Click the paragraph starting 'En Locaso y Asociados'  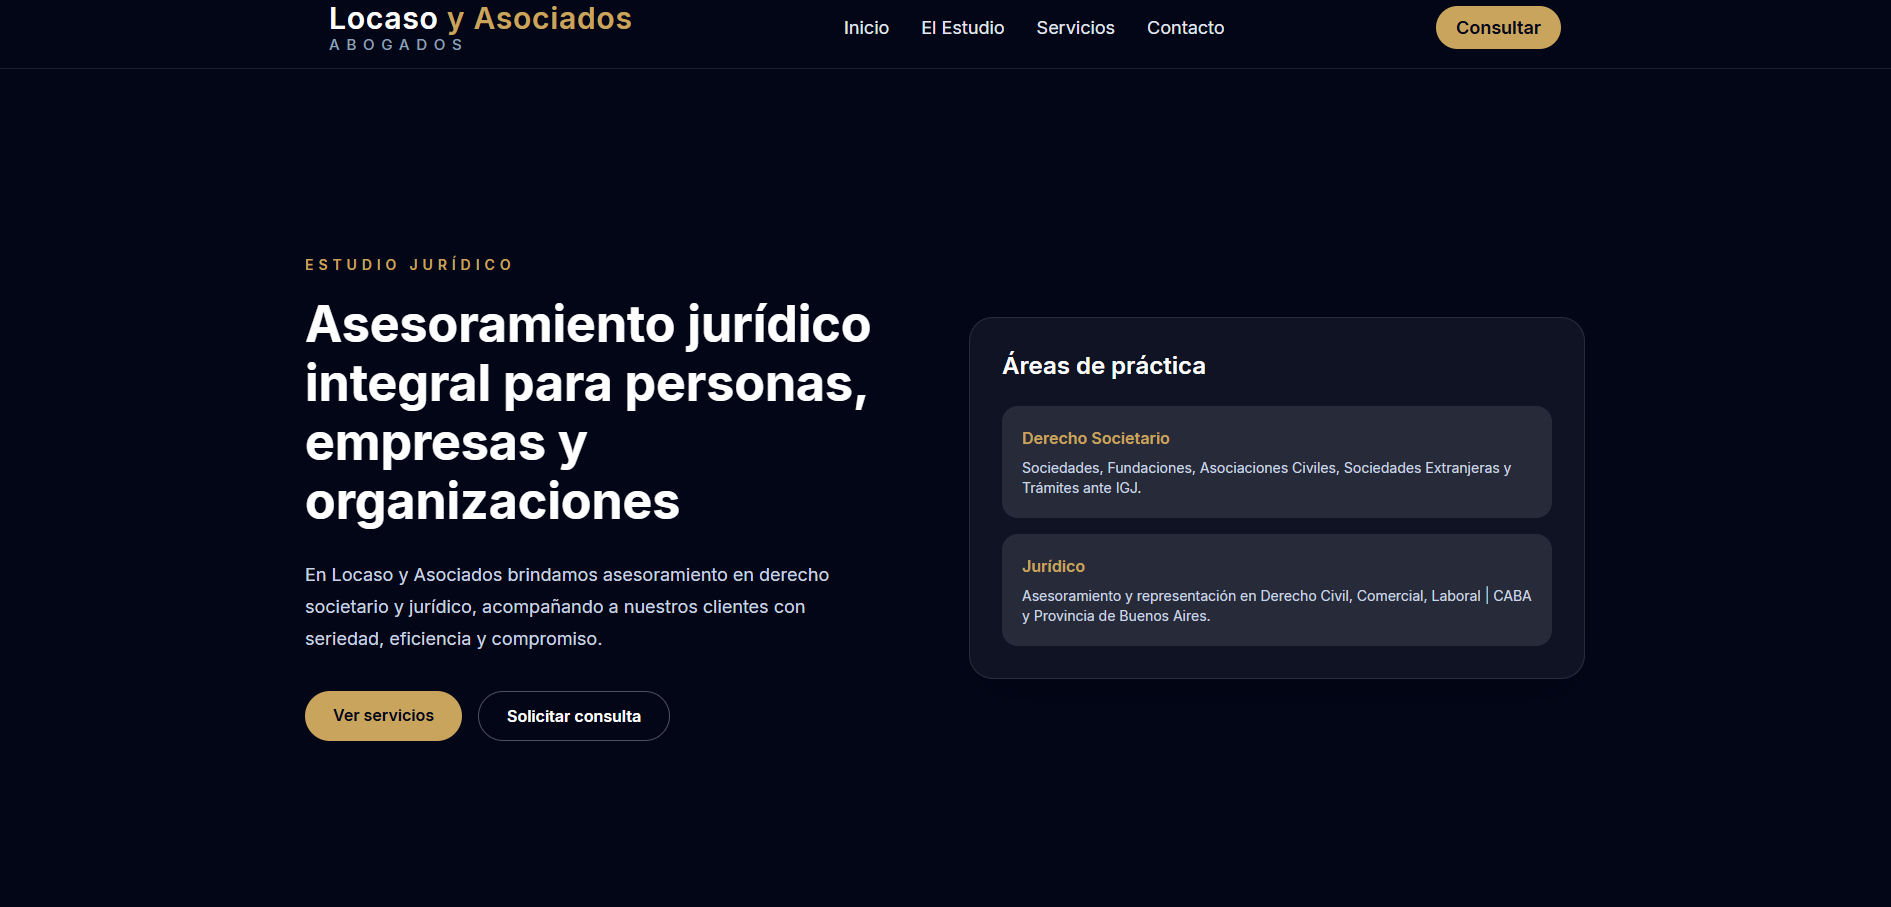pyautogui.click(x=567, y=607)
